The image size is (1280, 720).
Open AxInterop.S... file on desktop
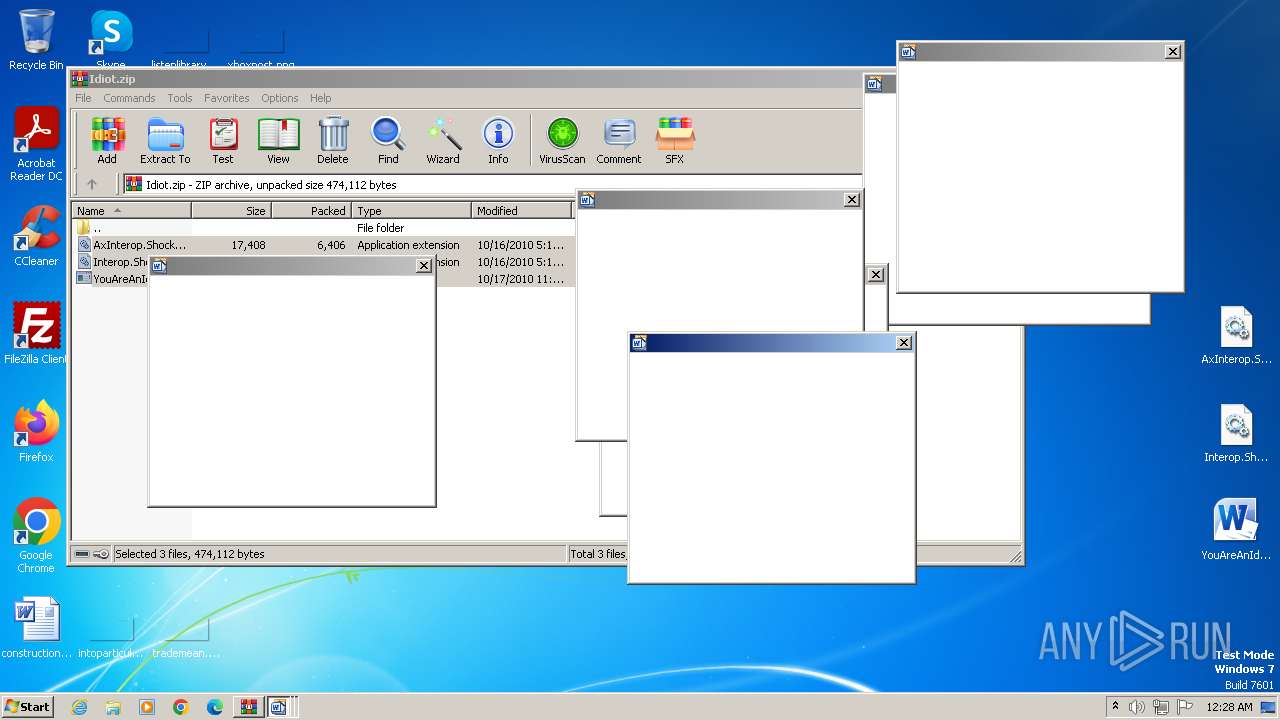coord(1236,336)
